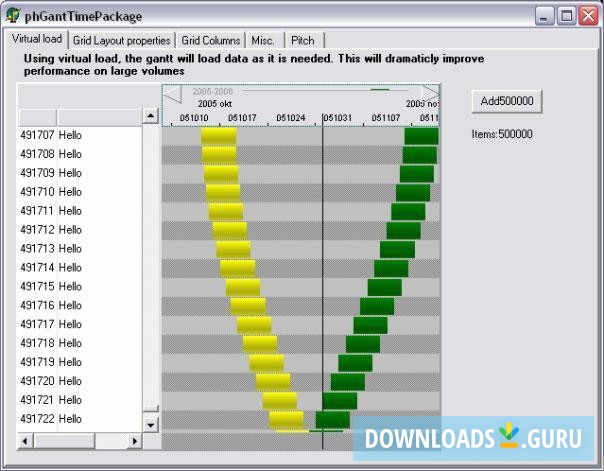604x471 pixels.
Task: Click the 051031 date label in timeline header
Action: pyautogui.click(x=338, y=118)
